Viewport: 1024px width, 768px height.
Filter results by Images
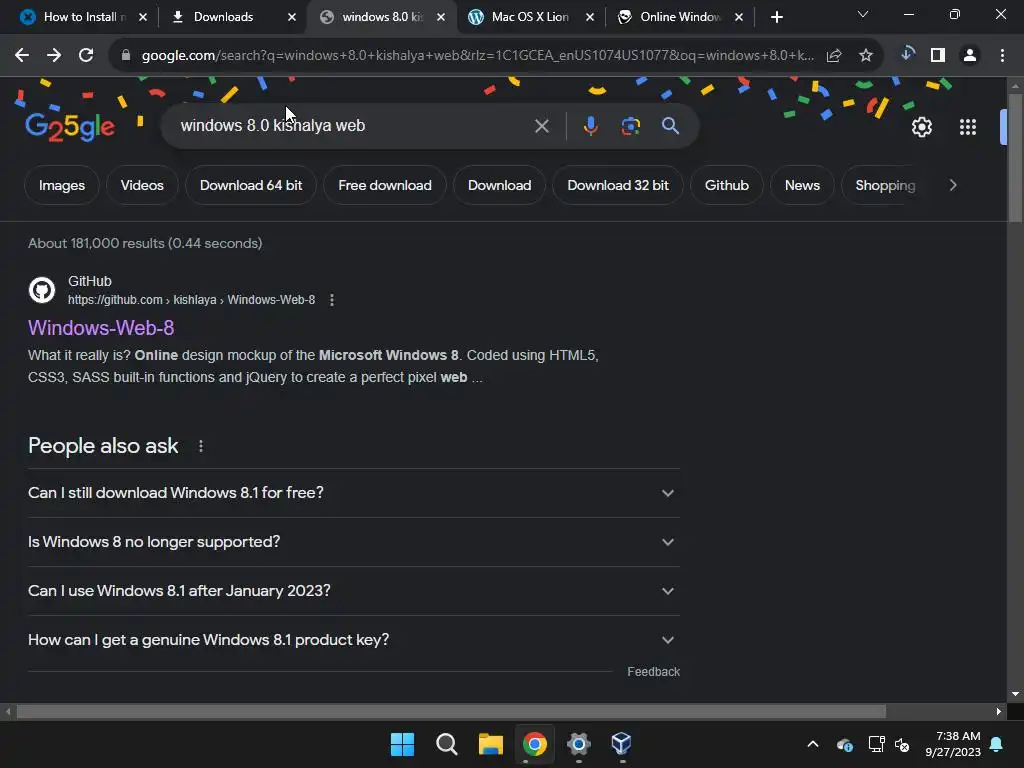(62, 185)
